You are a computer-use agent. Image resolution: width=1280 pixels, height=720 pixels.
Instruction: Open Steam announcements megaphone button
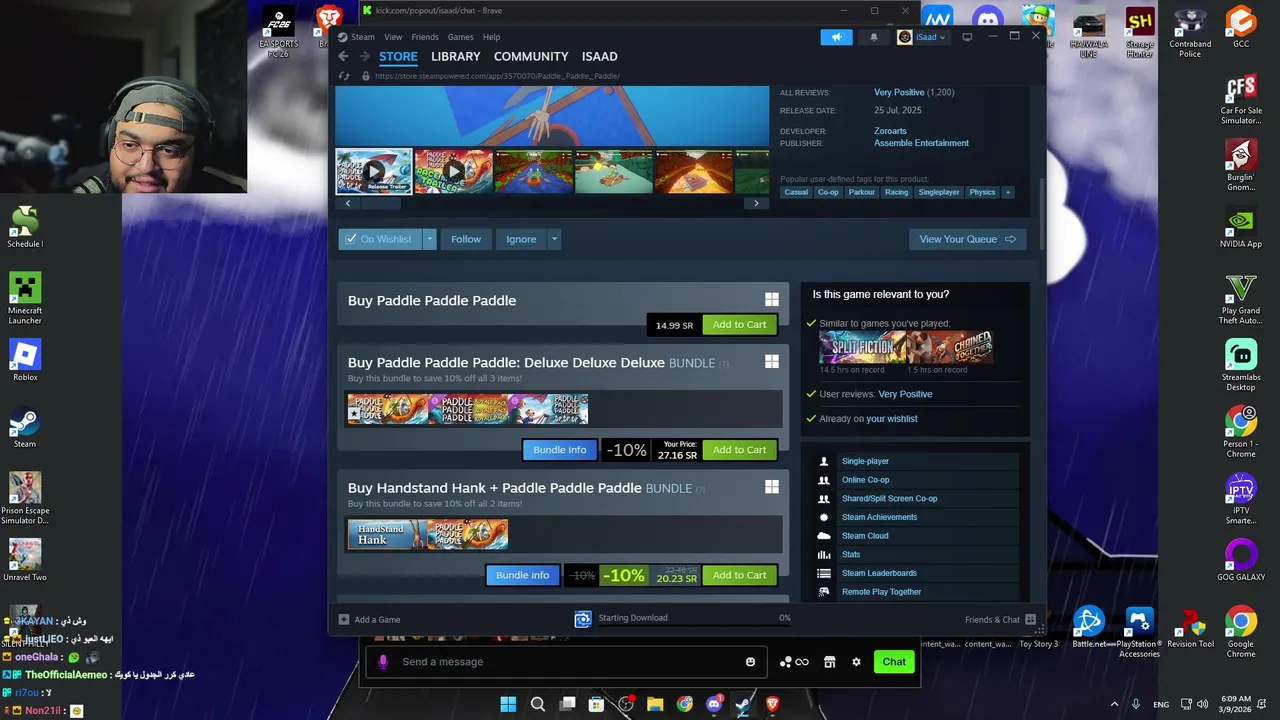click(x=836, y=37)
